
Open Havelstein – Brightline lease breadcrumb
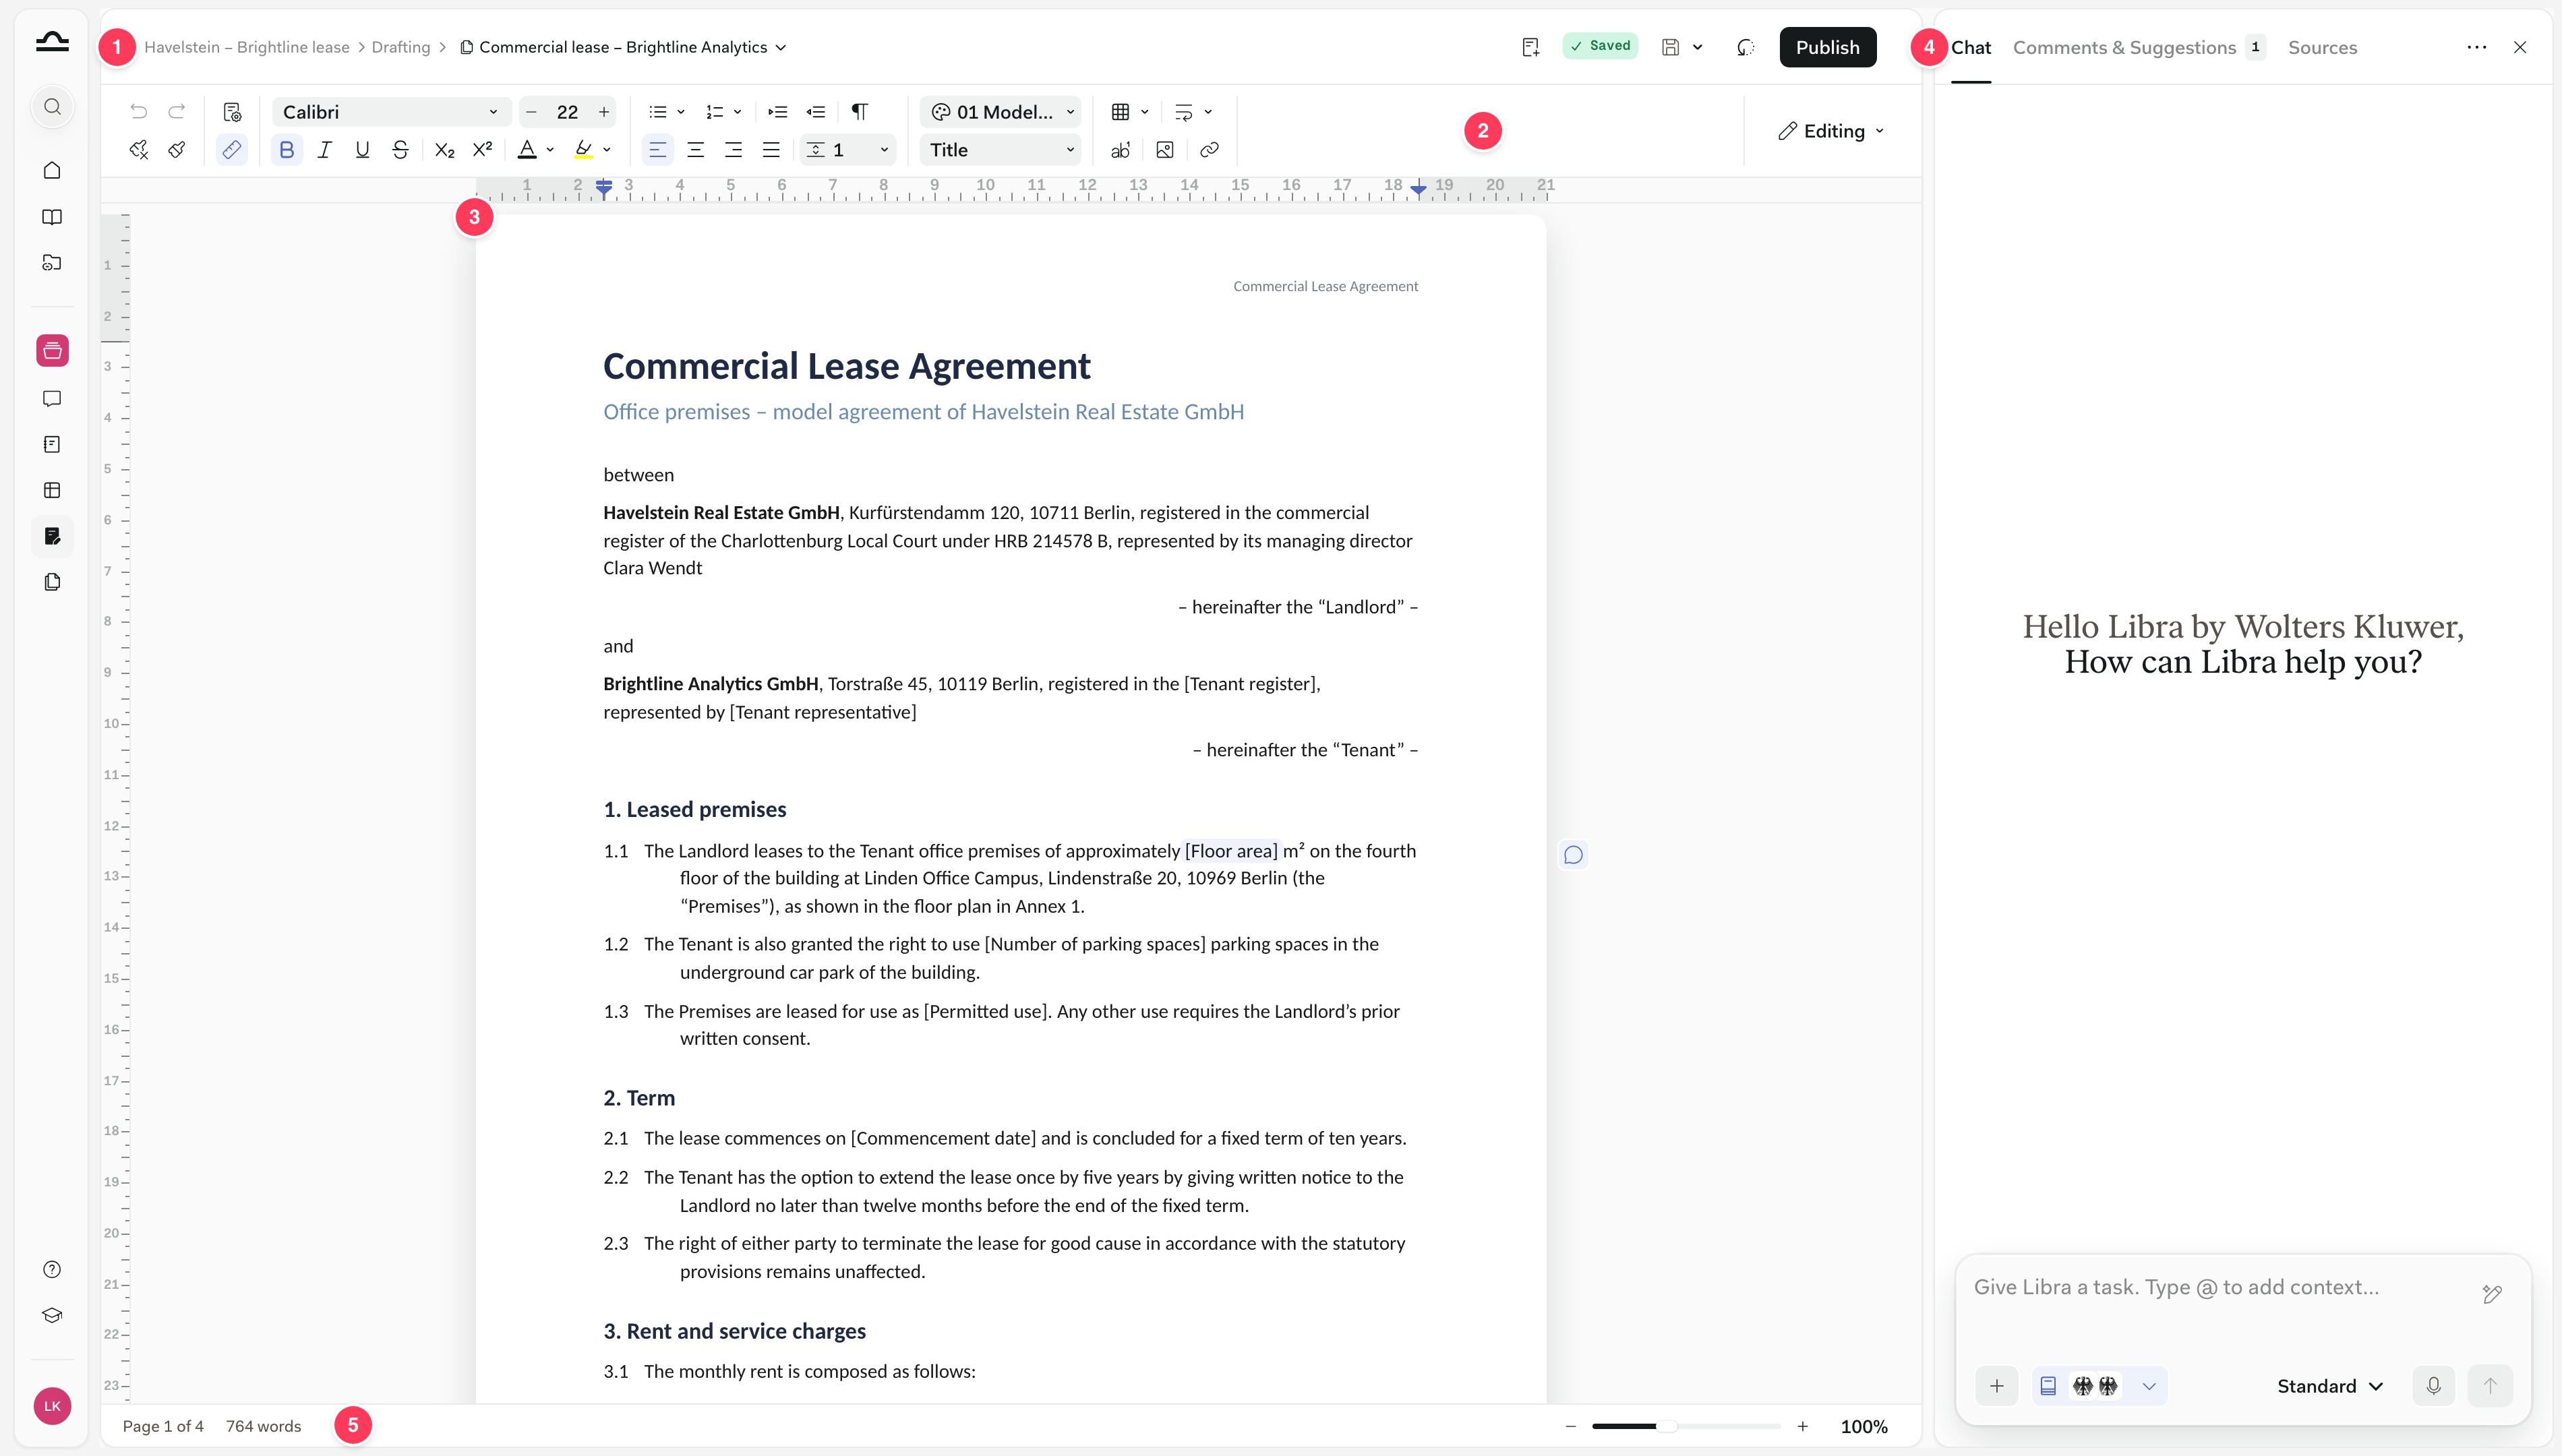247,47
